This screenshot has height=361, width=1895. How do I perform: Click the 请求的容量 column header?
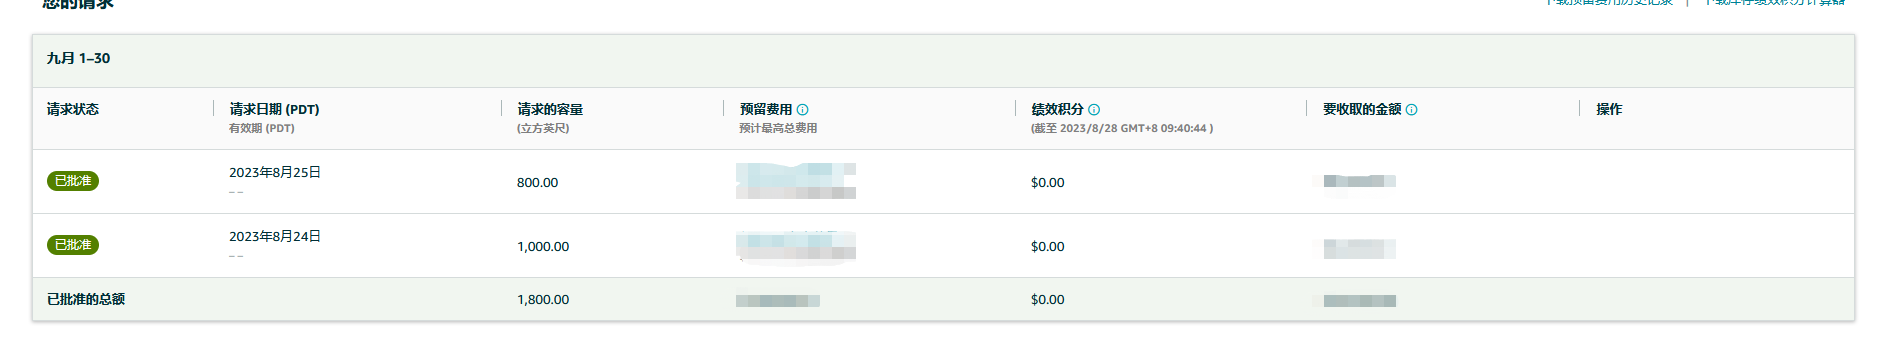(550, 110)
